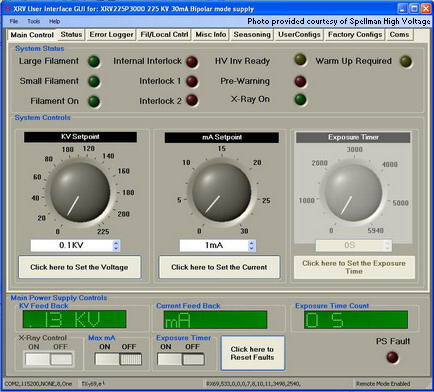This screenshot has height=392, width=434.
Task: Click the Current Feed Back mA display
Action: (215, 320)
